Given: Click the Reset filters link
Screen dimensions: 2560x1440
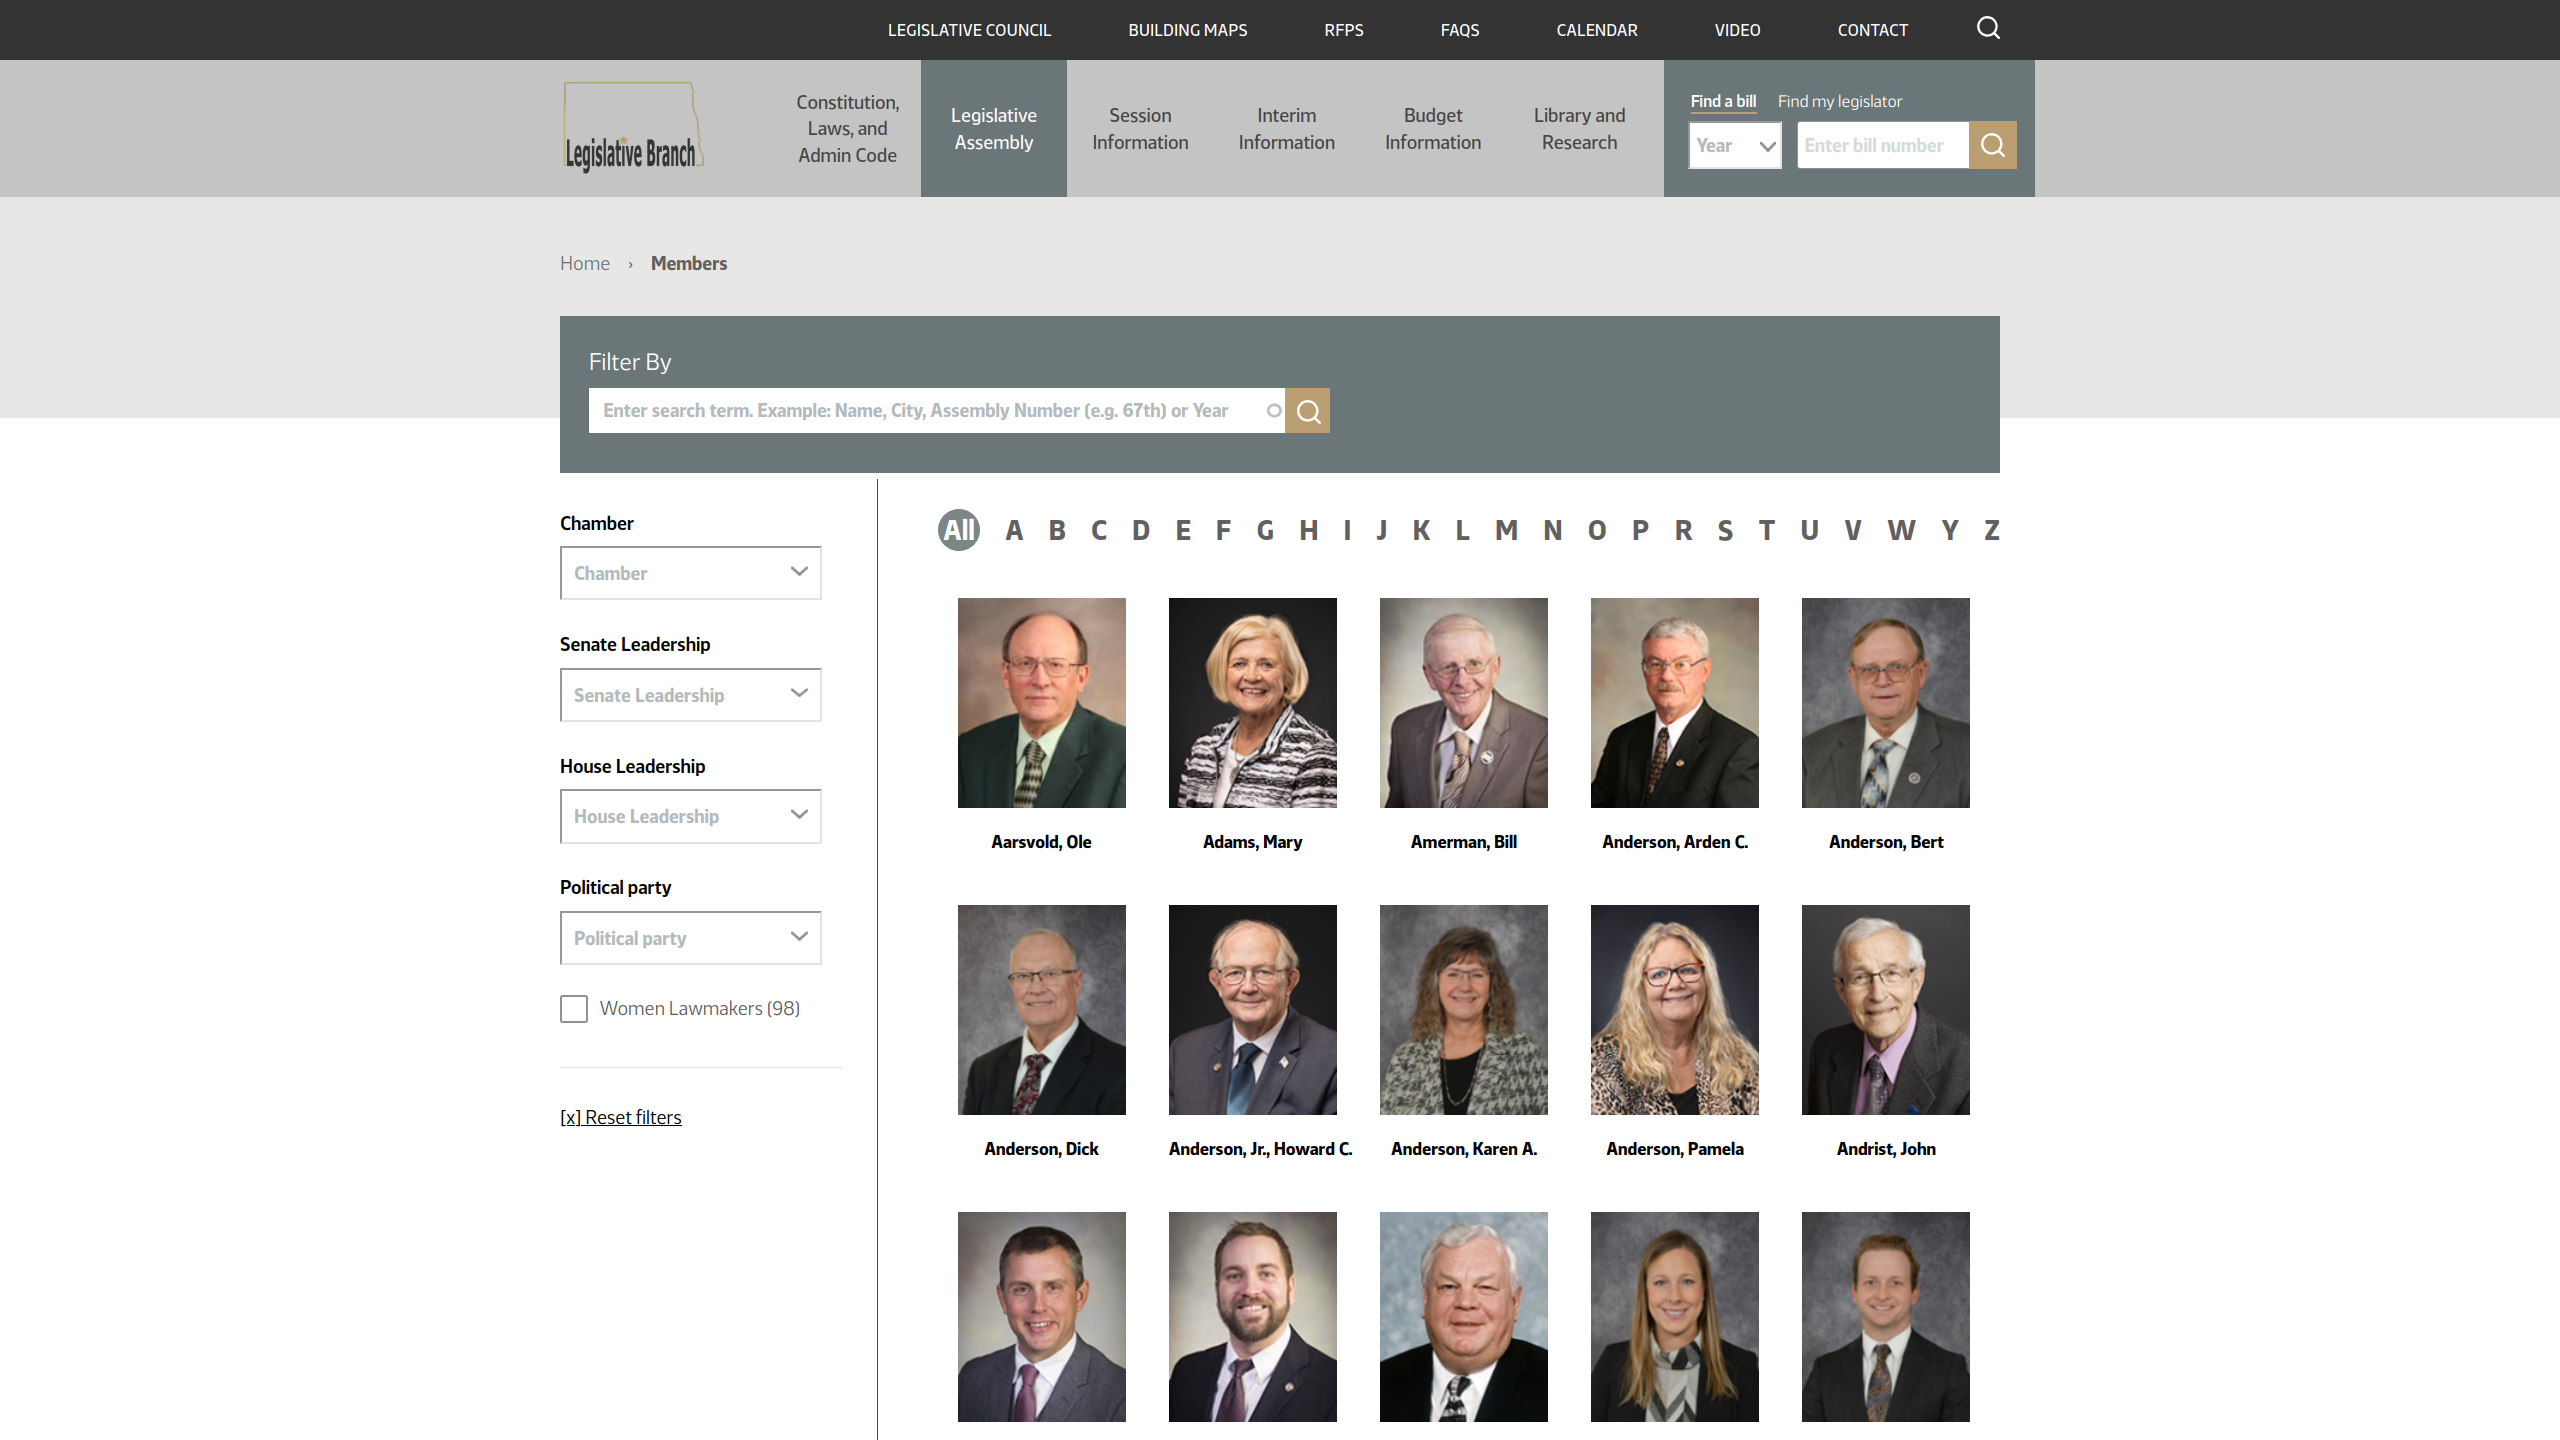Looking at the screenshot, I should [x=621, y=1116].
